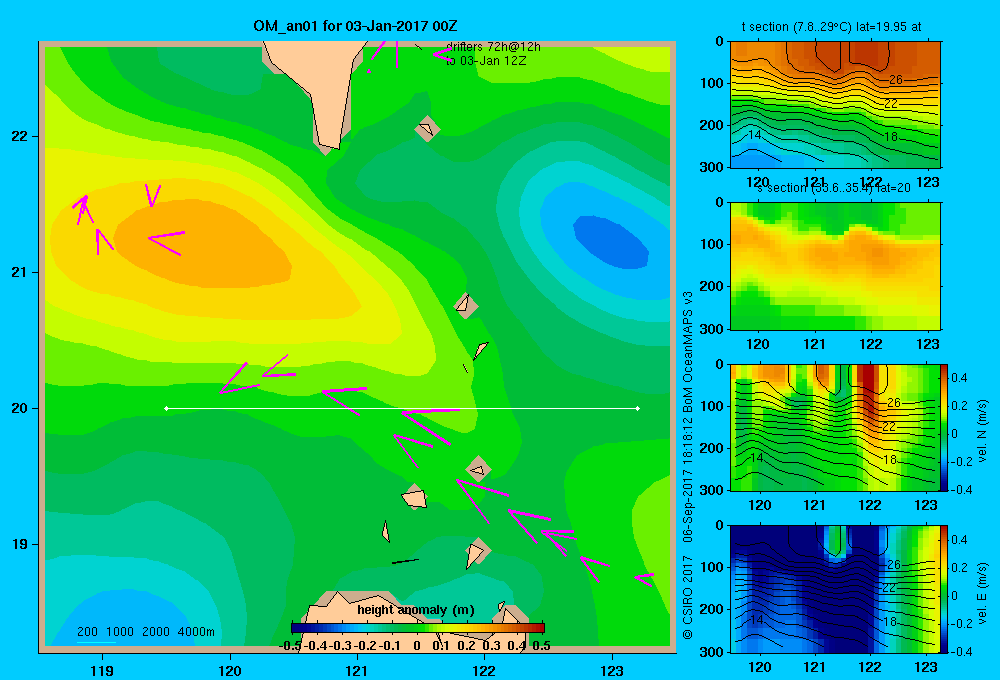
Task: Click the vel. N color scale bar
Action: (944, 427)
